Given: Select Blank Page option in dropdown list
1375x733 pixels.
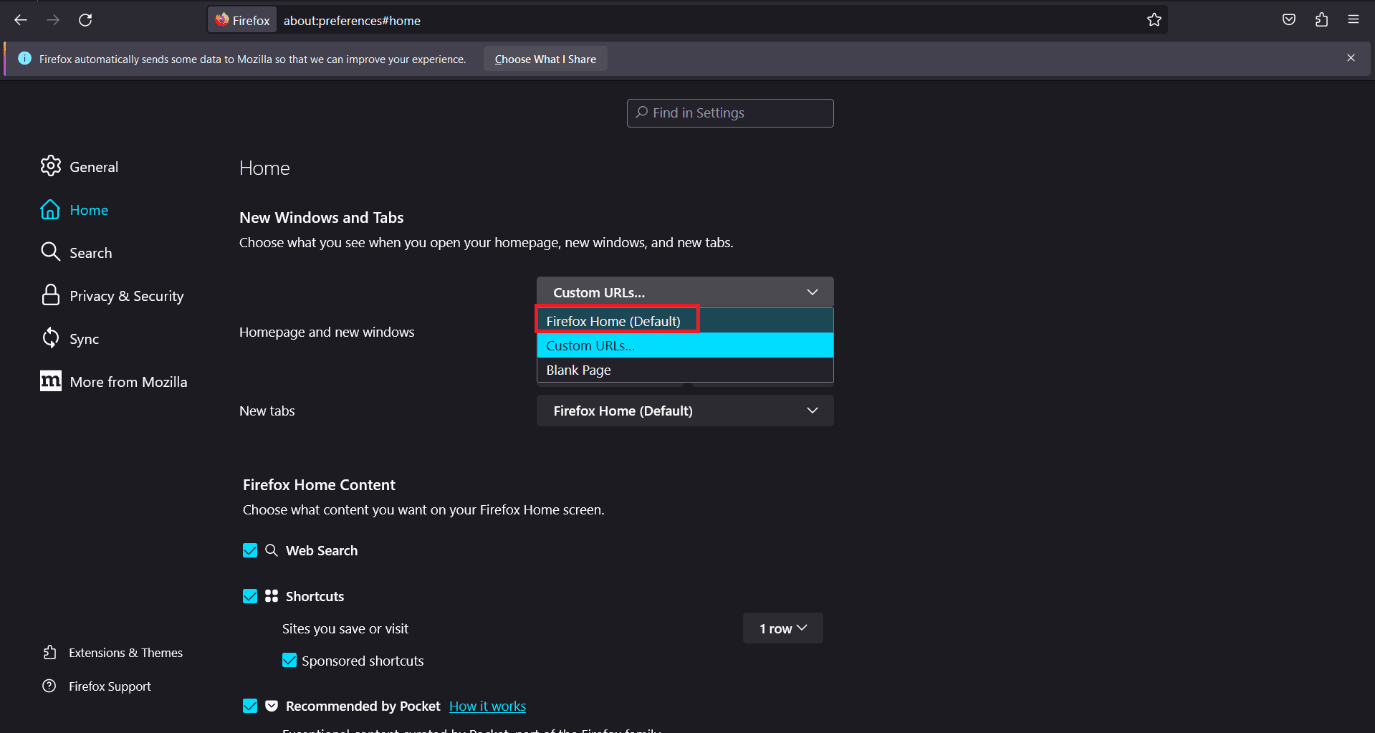Looking at the screenshot, I should [685, 370].
